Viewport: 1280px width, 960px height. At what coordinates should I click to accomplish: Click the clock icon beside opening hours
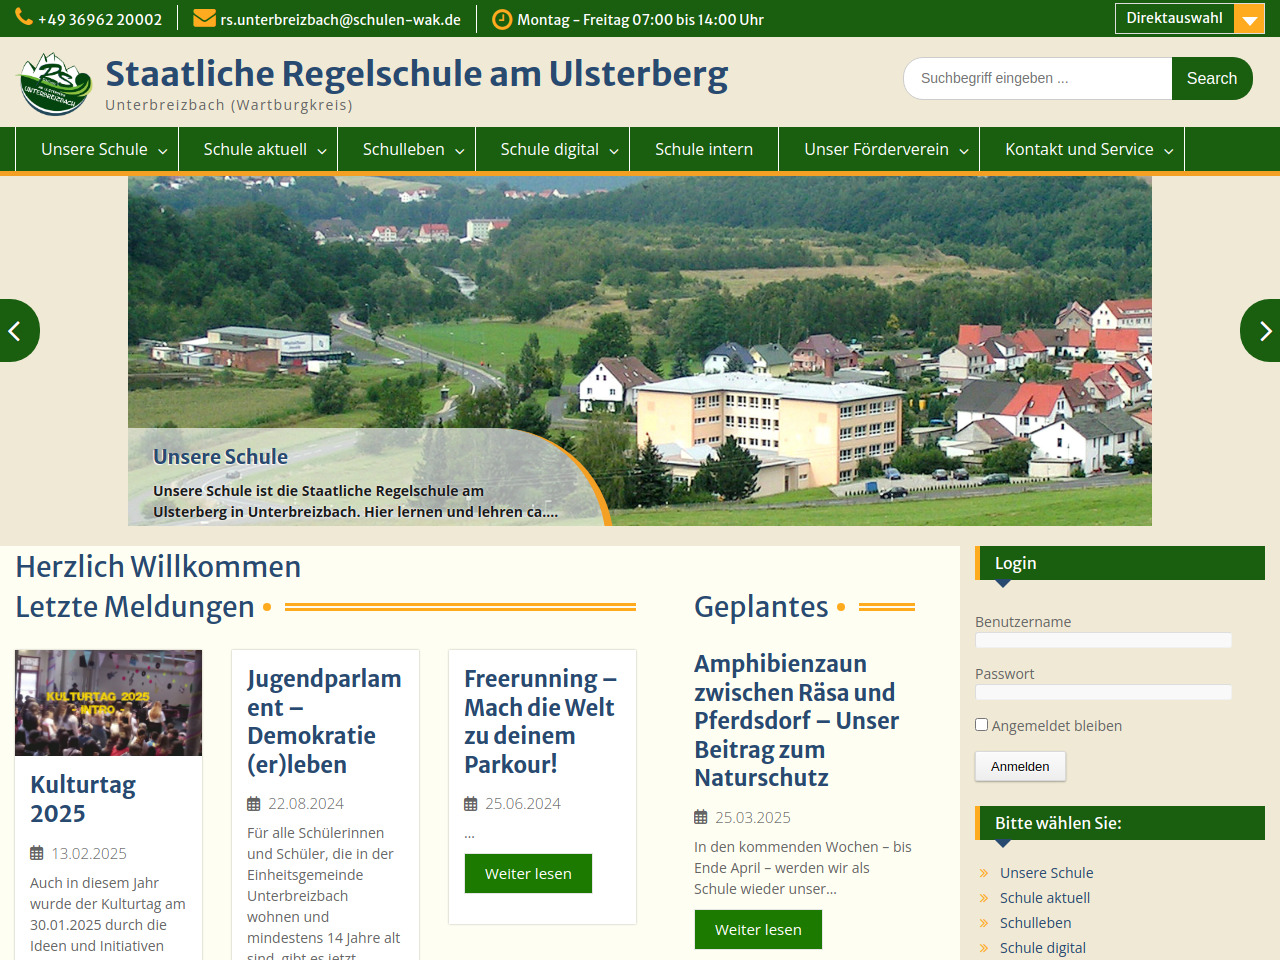502,19
